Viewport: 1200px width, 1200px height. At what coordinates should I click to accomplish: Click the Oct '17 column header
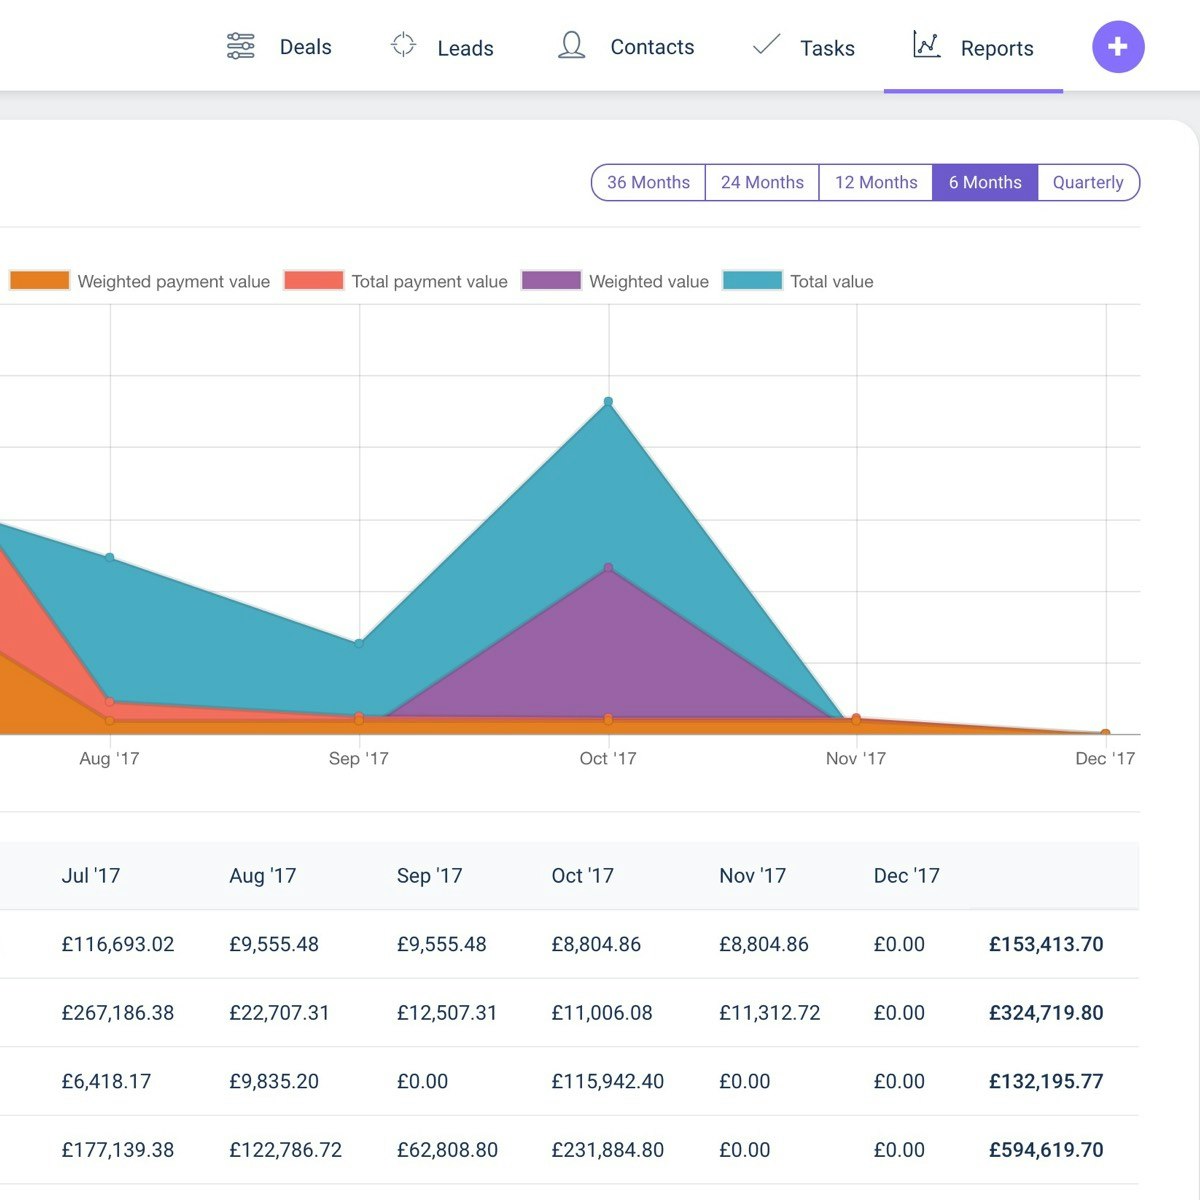[x=582, y=875]
